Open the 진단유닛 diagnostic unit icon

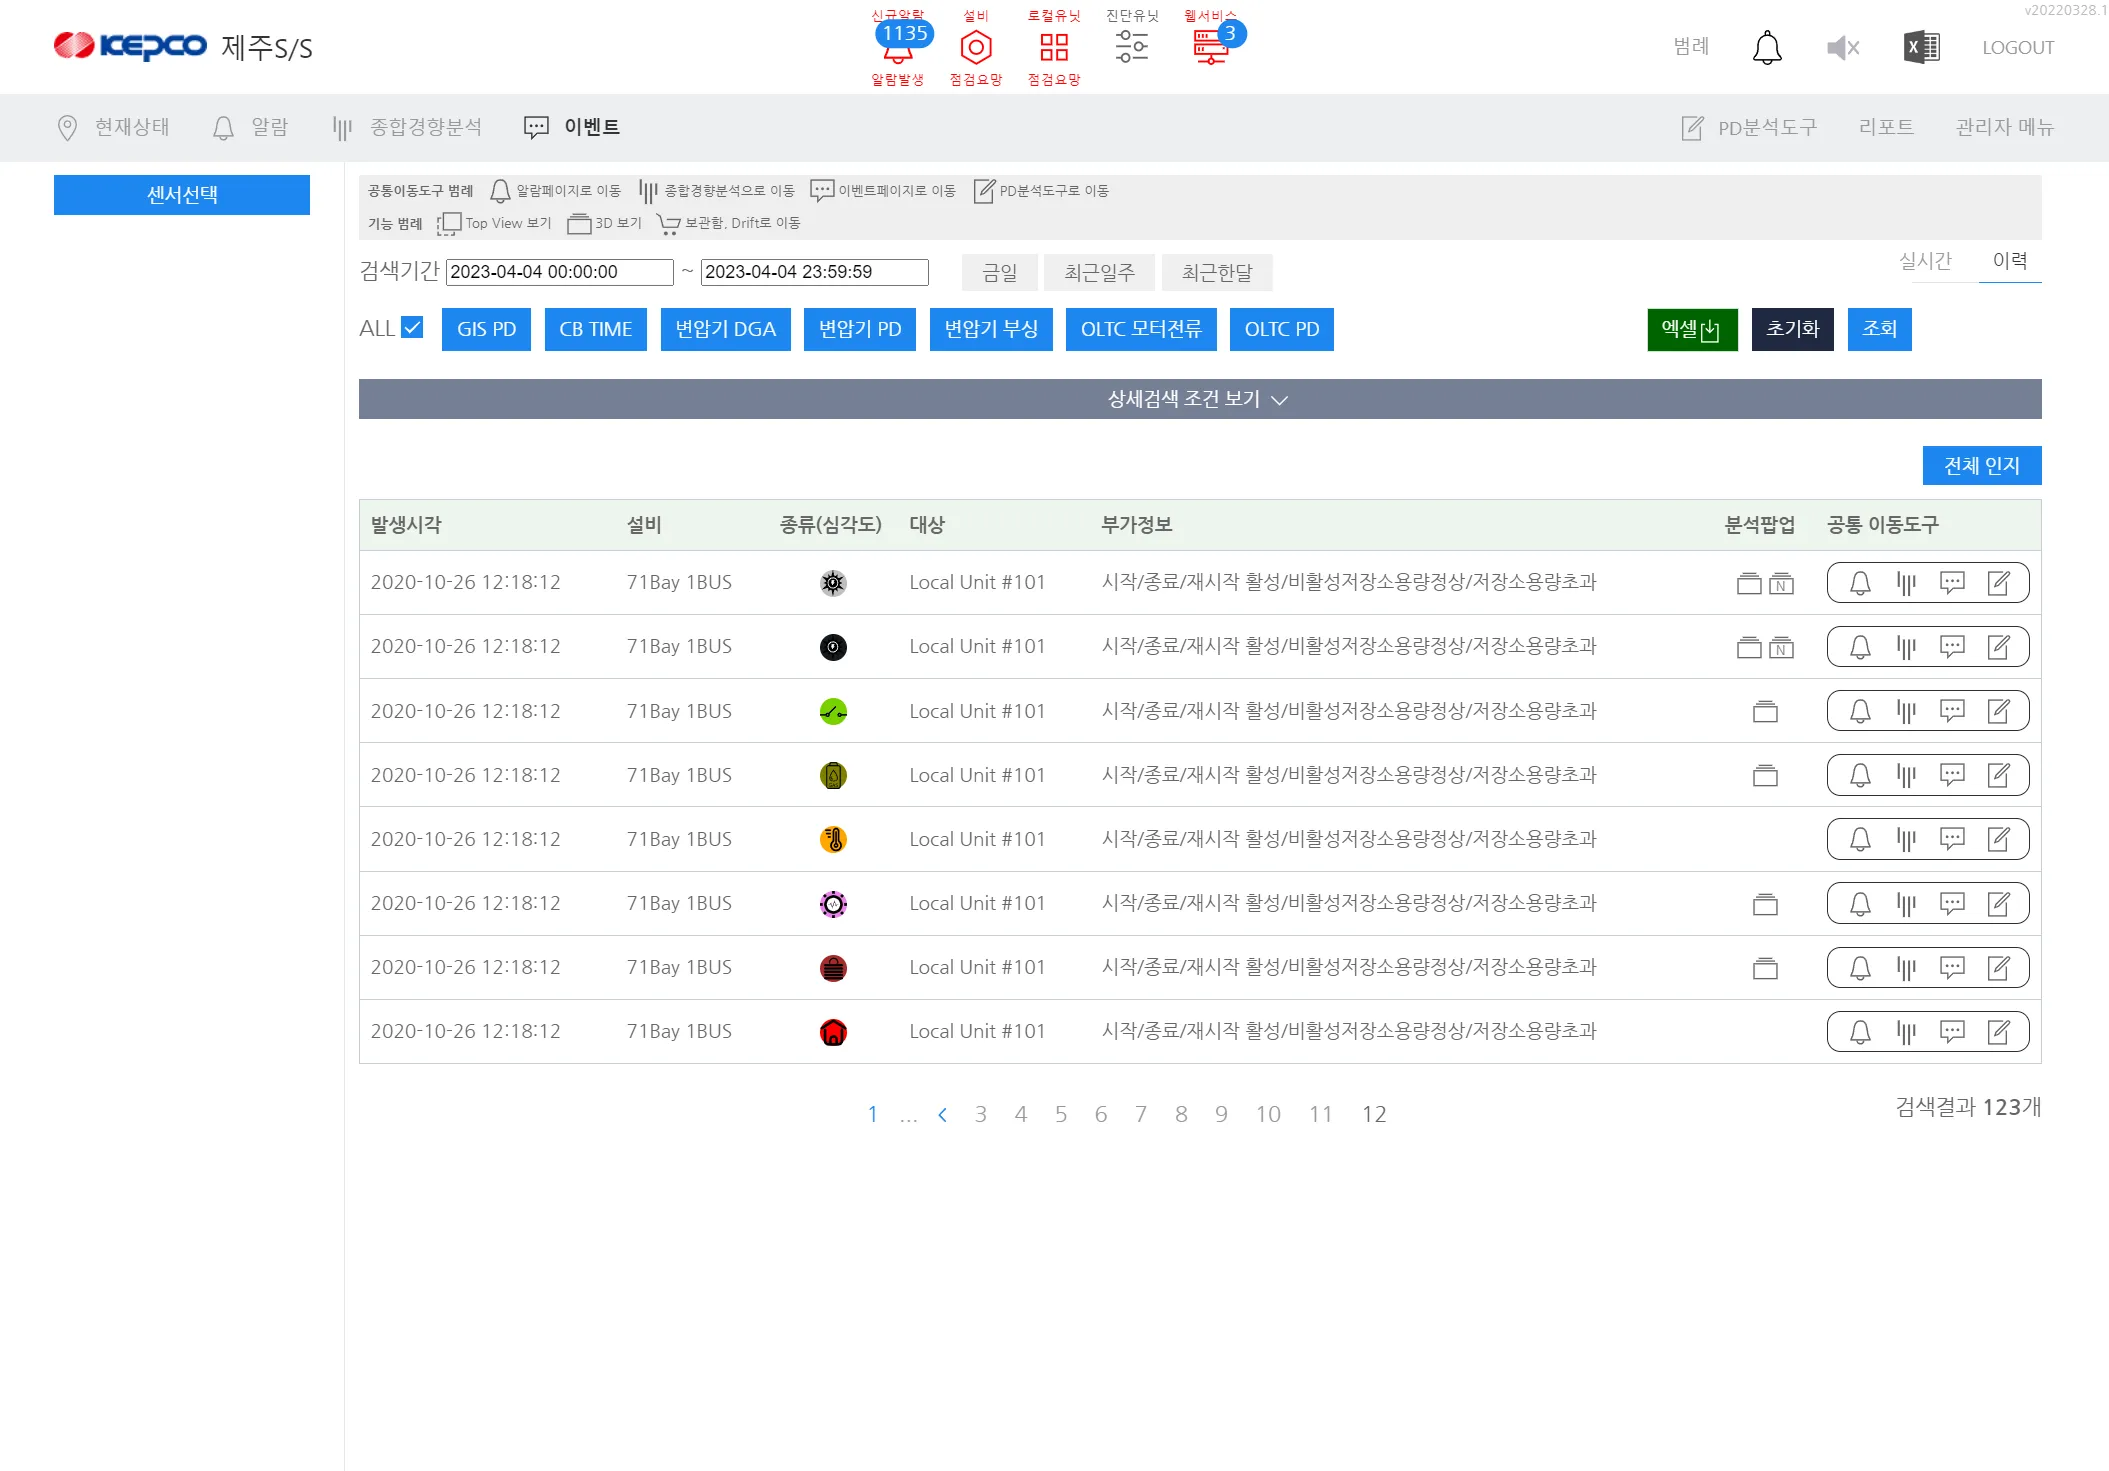pos(1132,47)
